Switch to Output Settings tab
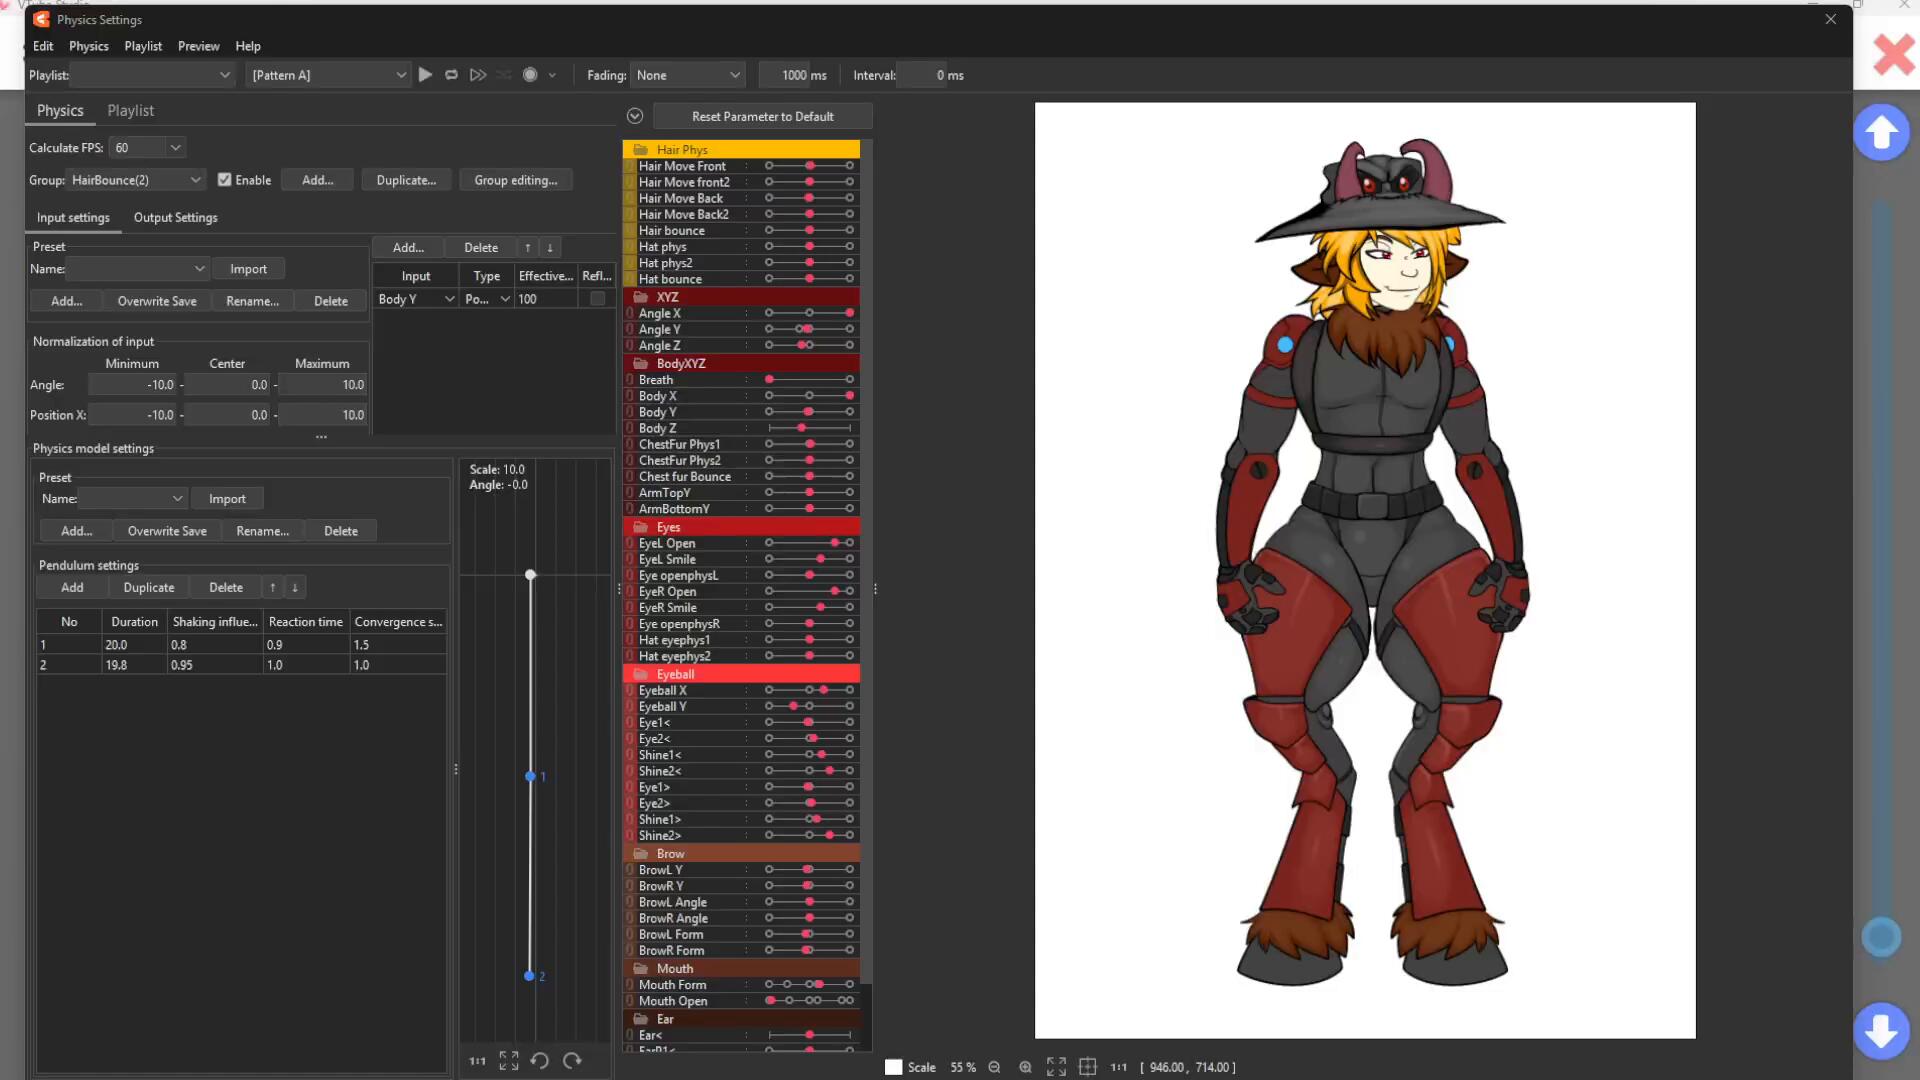This screenshot has height=1080, width=1920. pos(176,217)
